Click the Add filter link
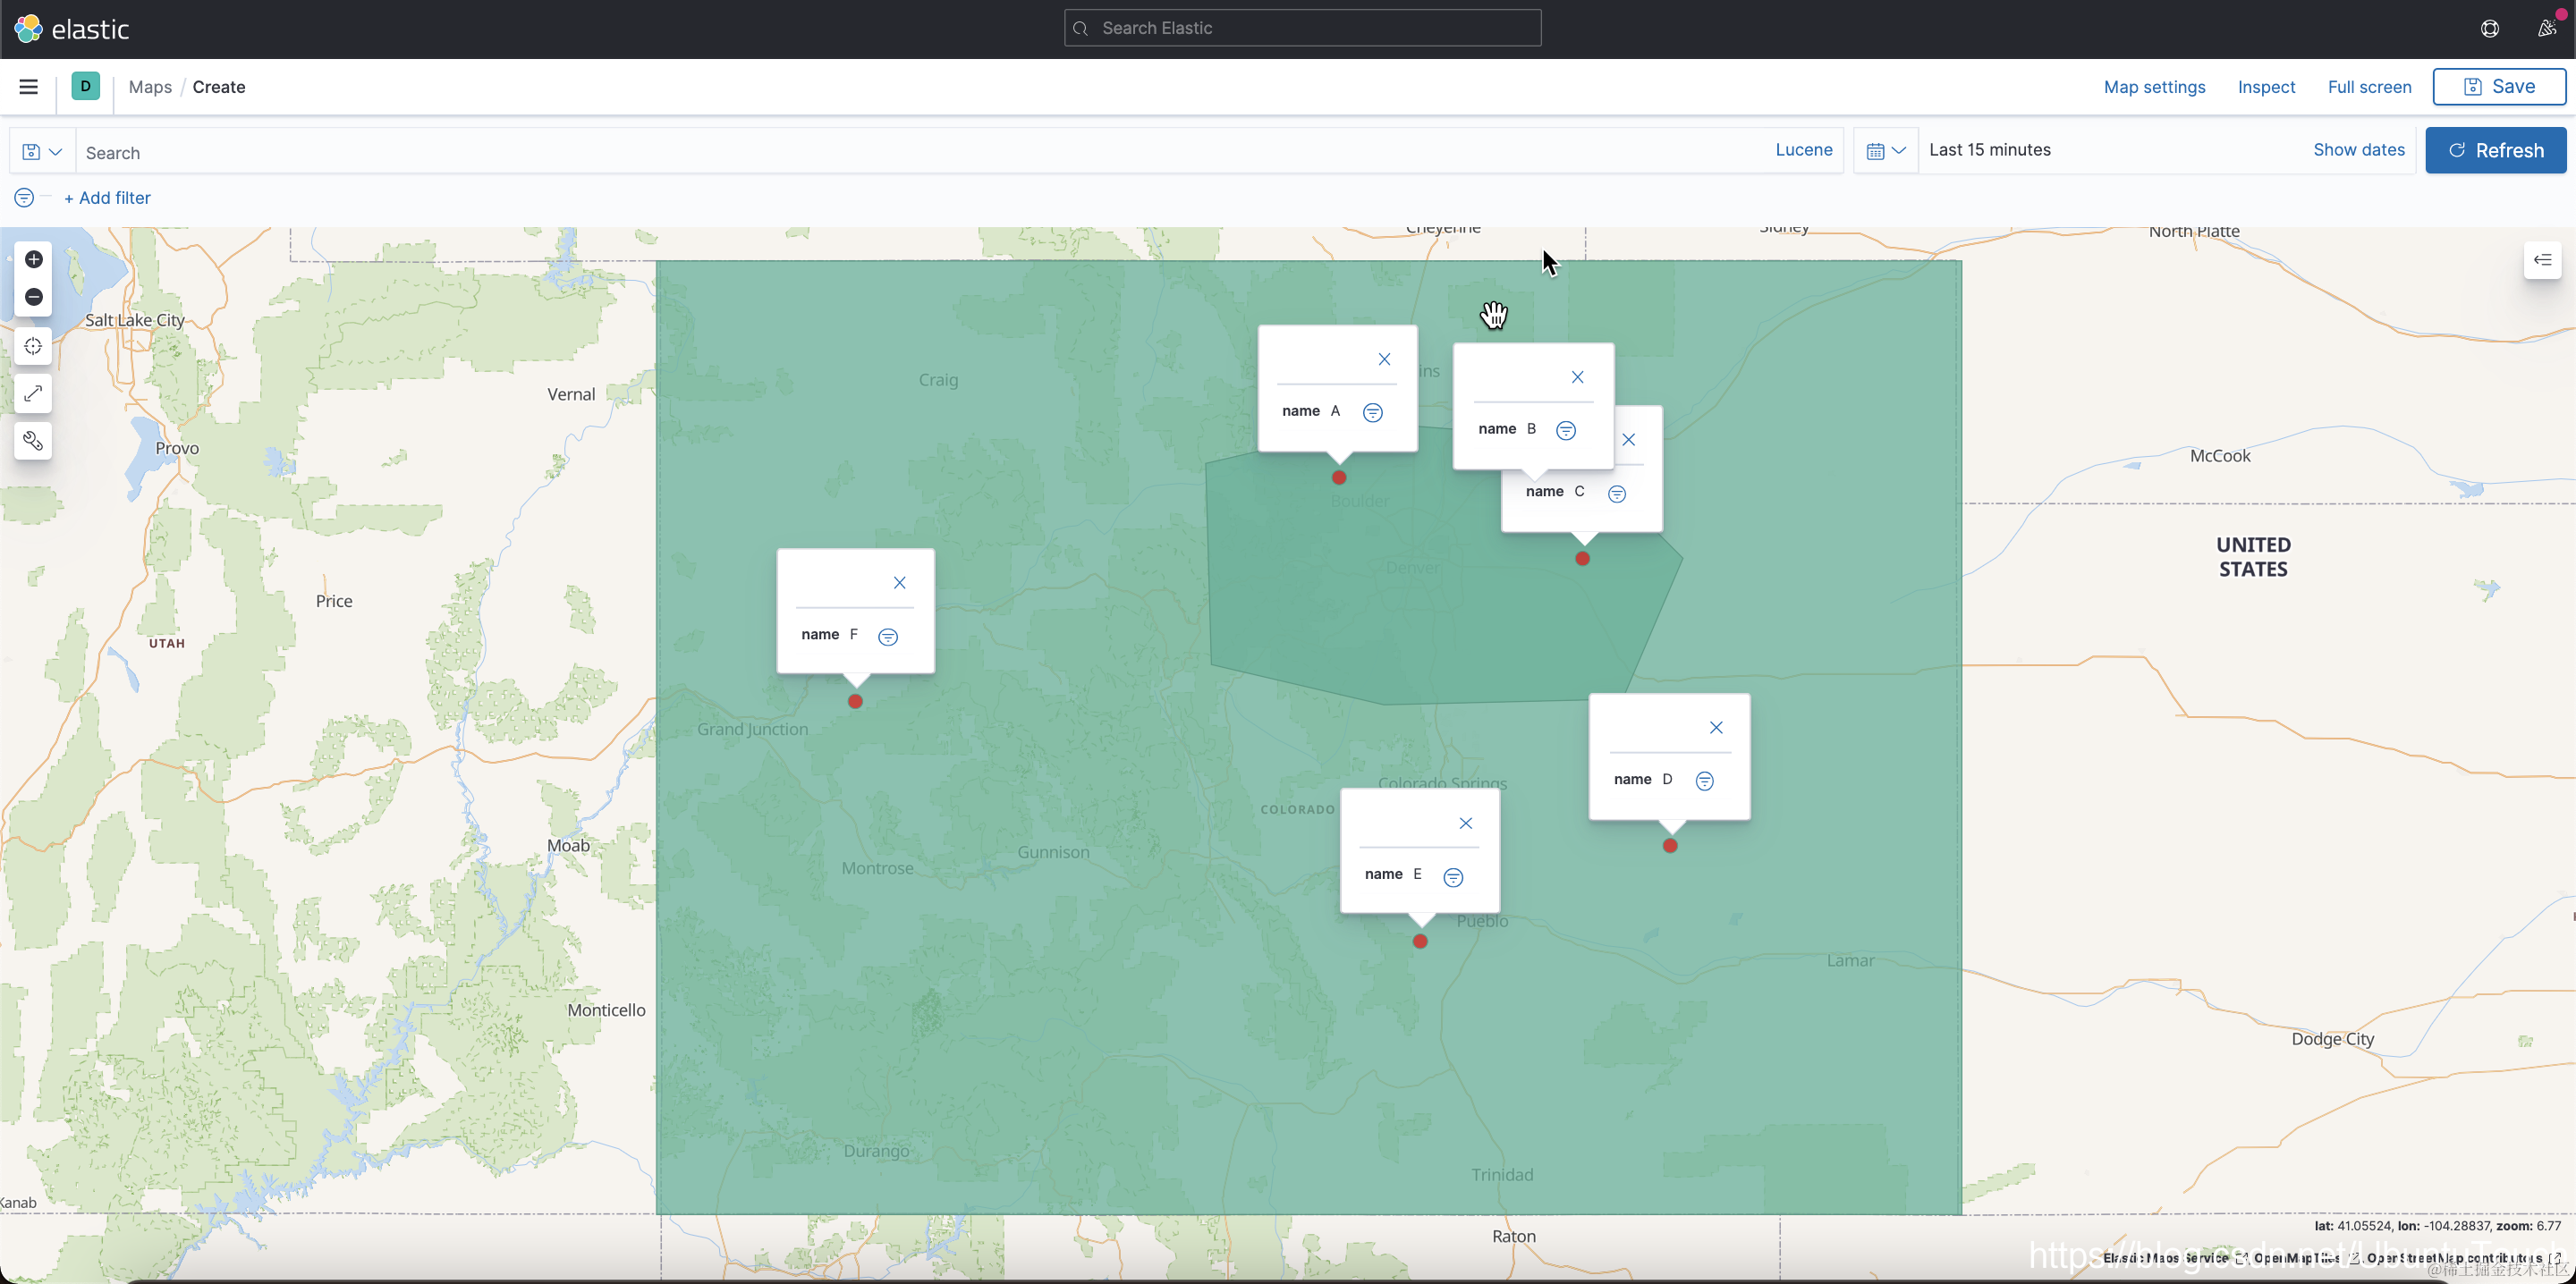The width and height of the screenshot is (2576, 1284). [x=107, y=198]
